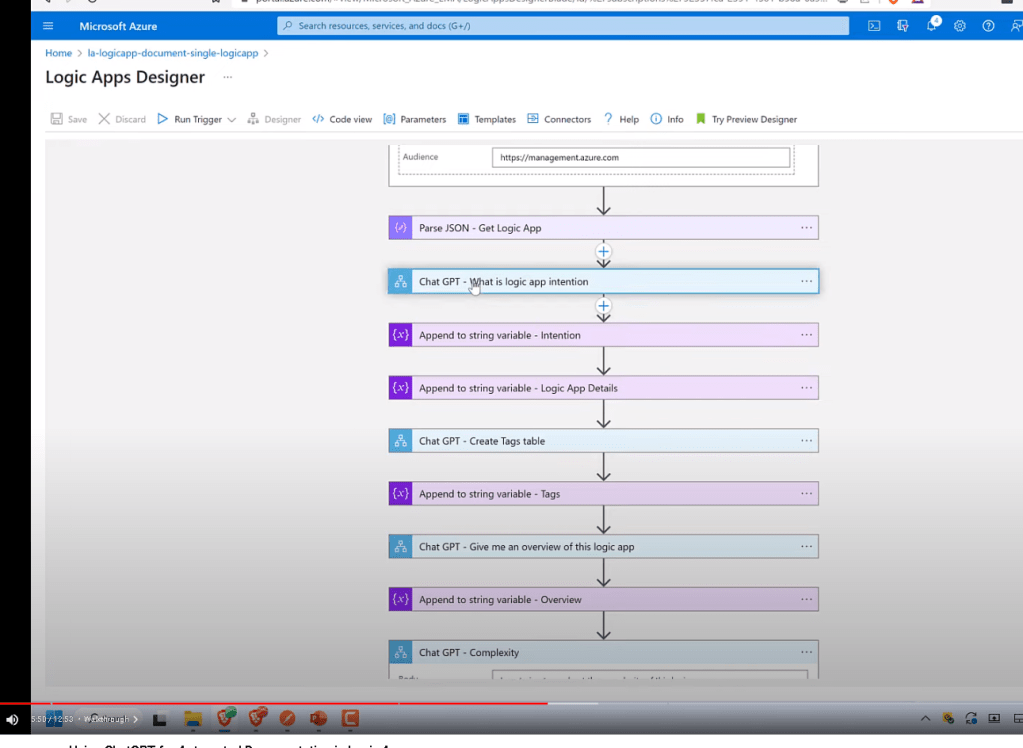Open Cloud Shell from the top bar
The height and width of the screenshot is (748, 1023).
874,26
